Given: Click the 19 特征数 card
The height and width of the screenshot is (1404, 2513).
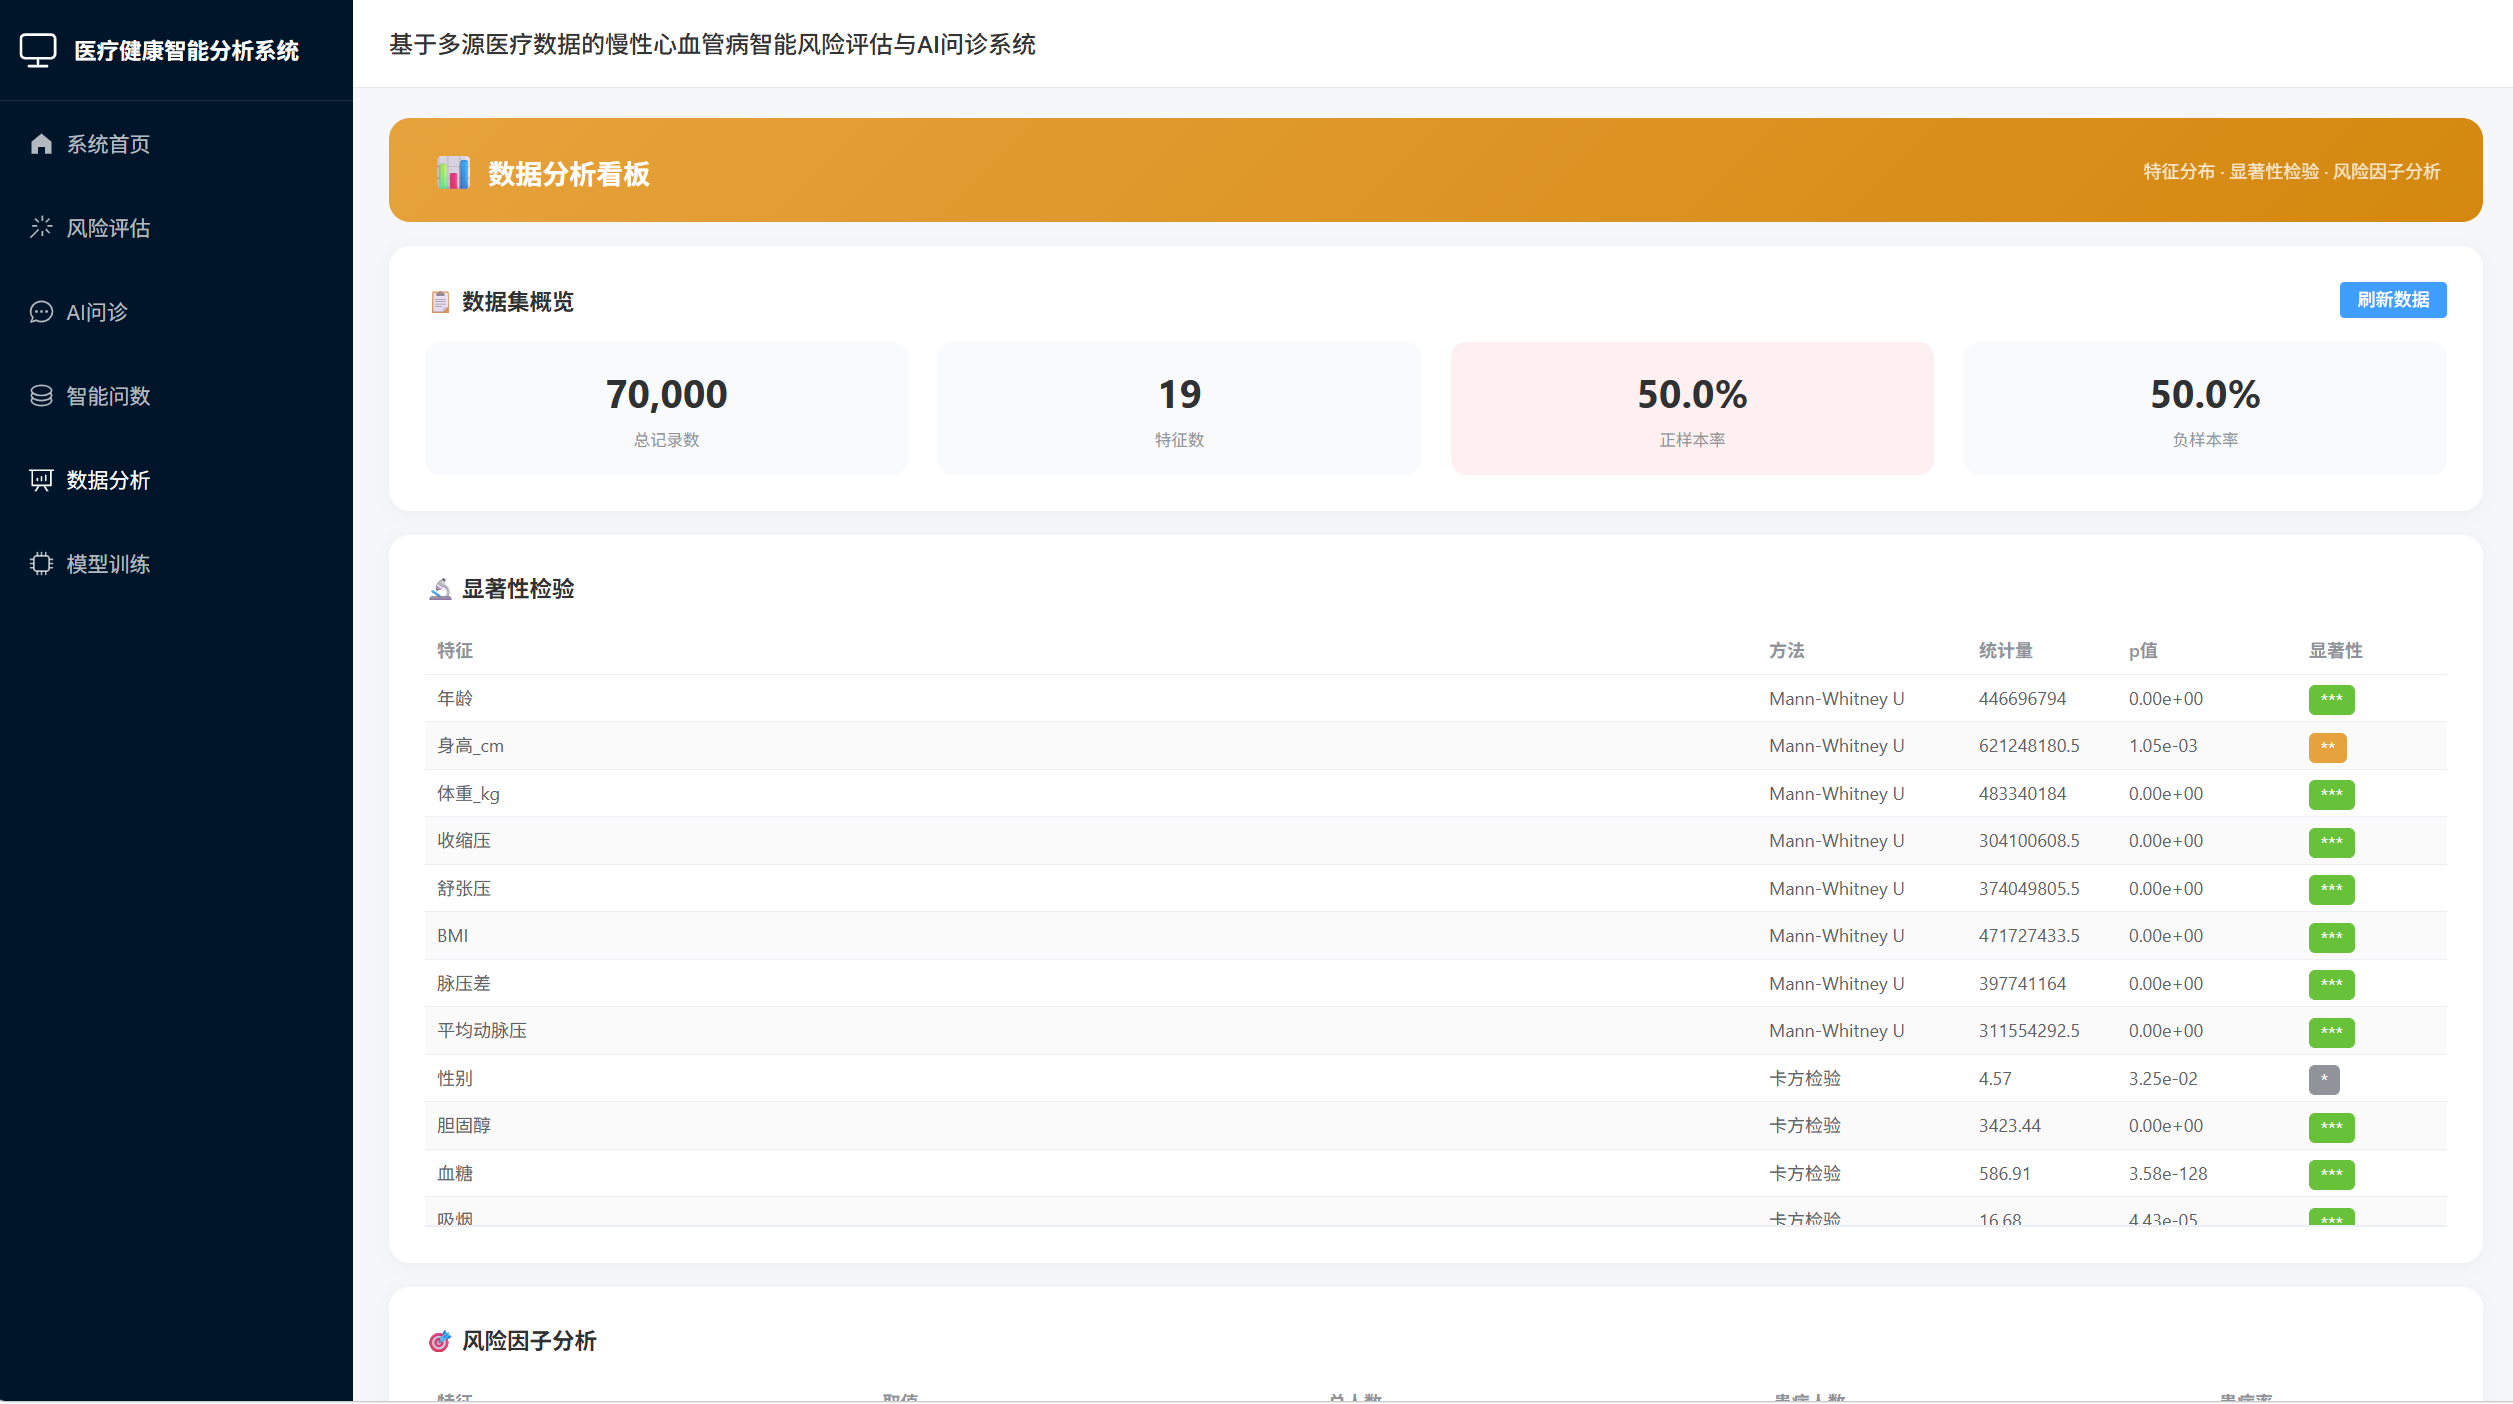Looking at the screenshot, I should click(1179, 408).
